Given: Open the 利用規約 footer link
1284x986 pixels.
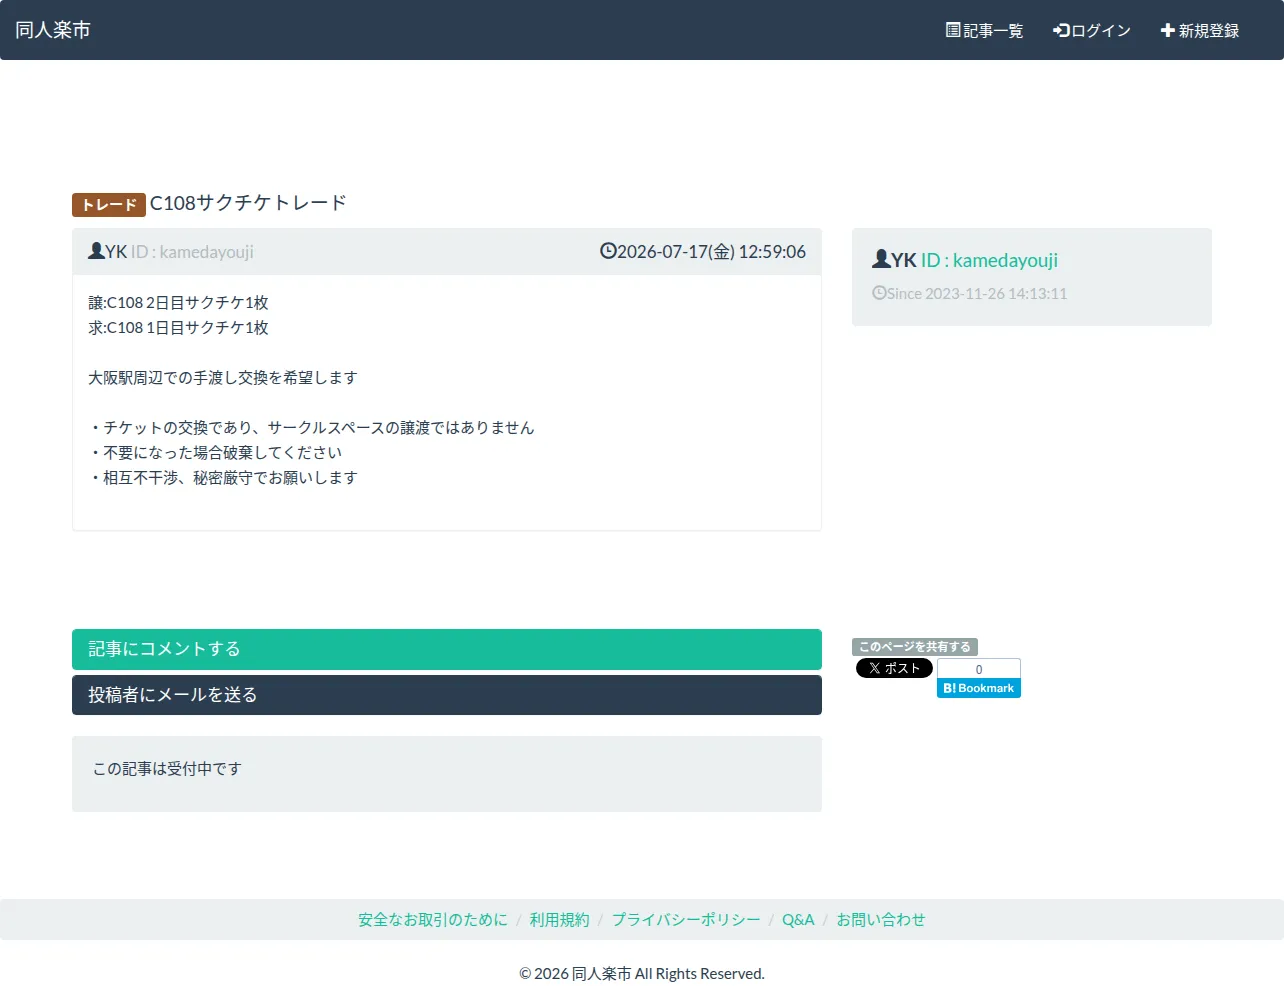Looking at the screenshot, I should click(x=560, y=920).
